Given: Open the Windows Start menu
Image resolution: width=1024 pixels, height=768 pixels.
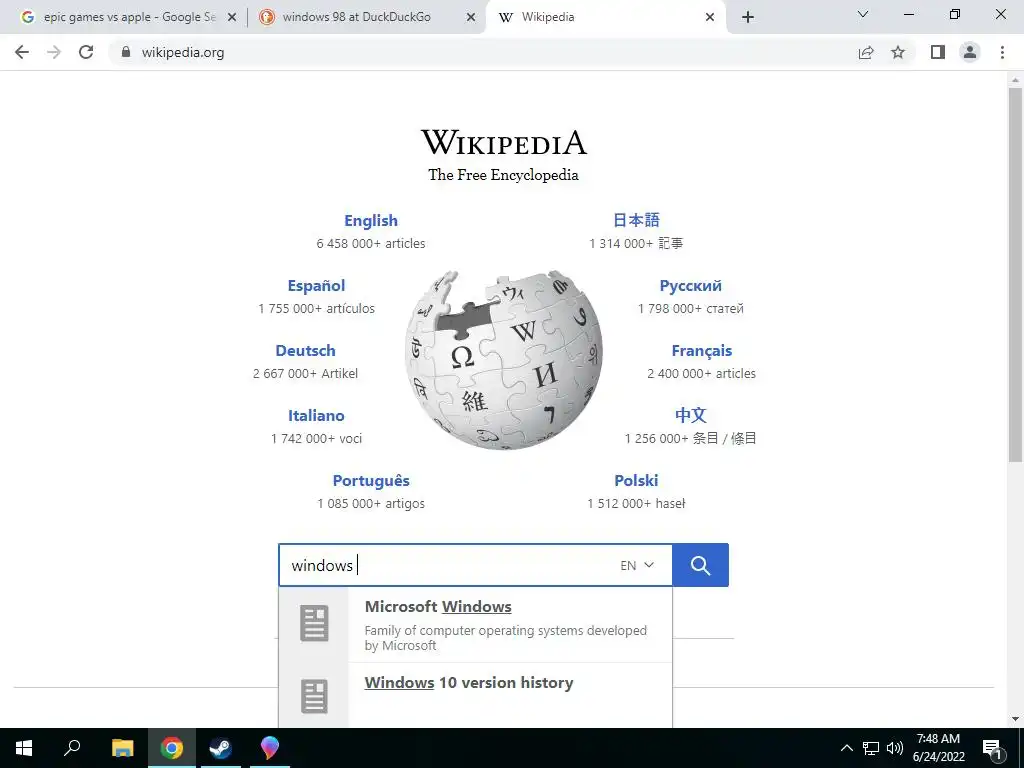Looking at the screenshot, I should [x=24, y=748].
